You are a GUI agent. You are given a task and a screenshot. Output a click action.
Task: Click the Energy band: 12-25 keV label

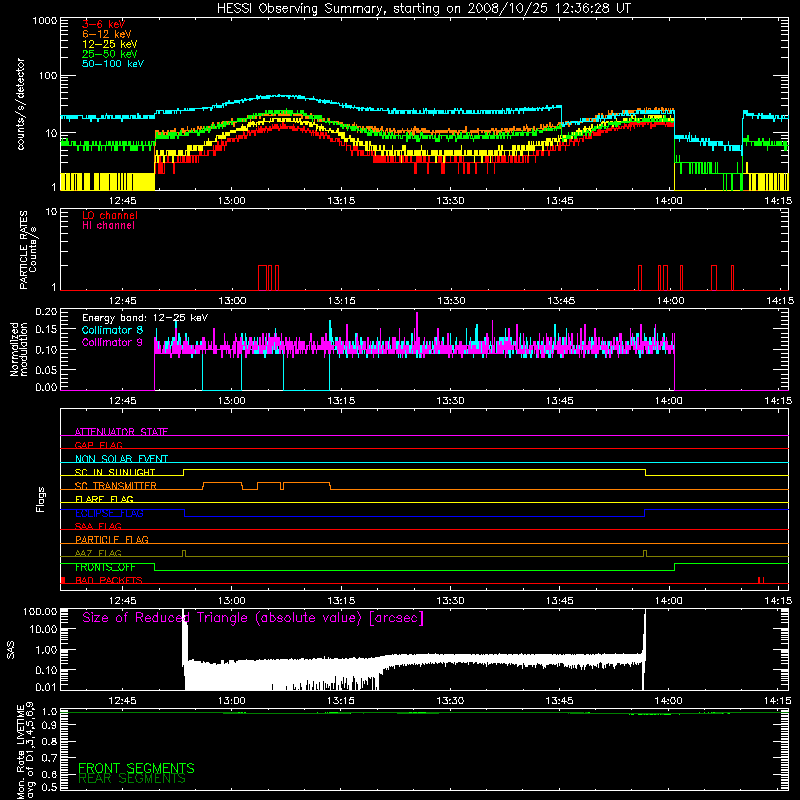point(145,318)
